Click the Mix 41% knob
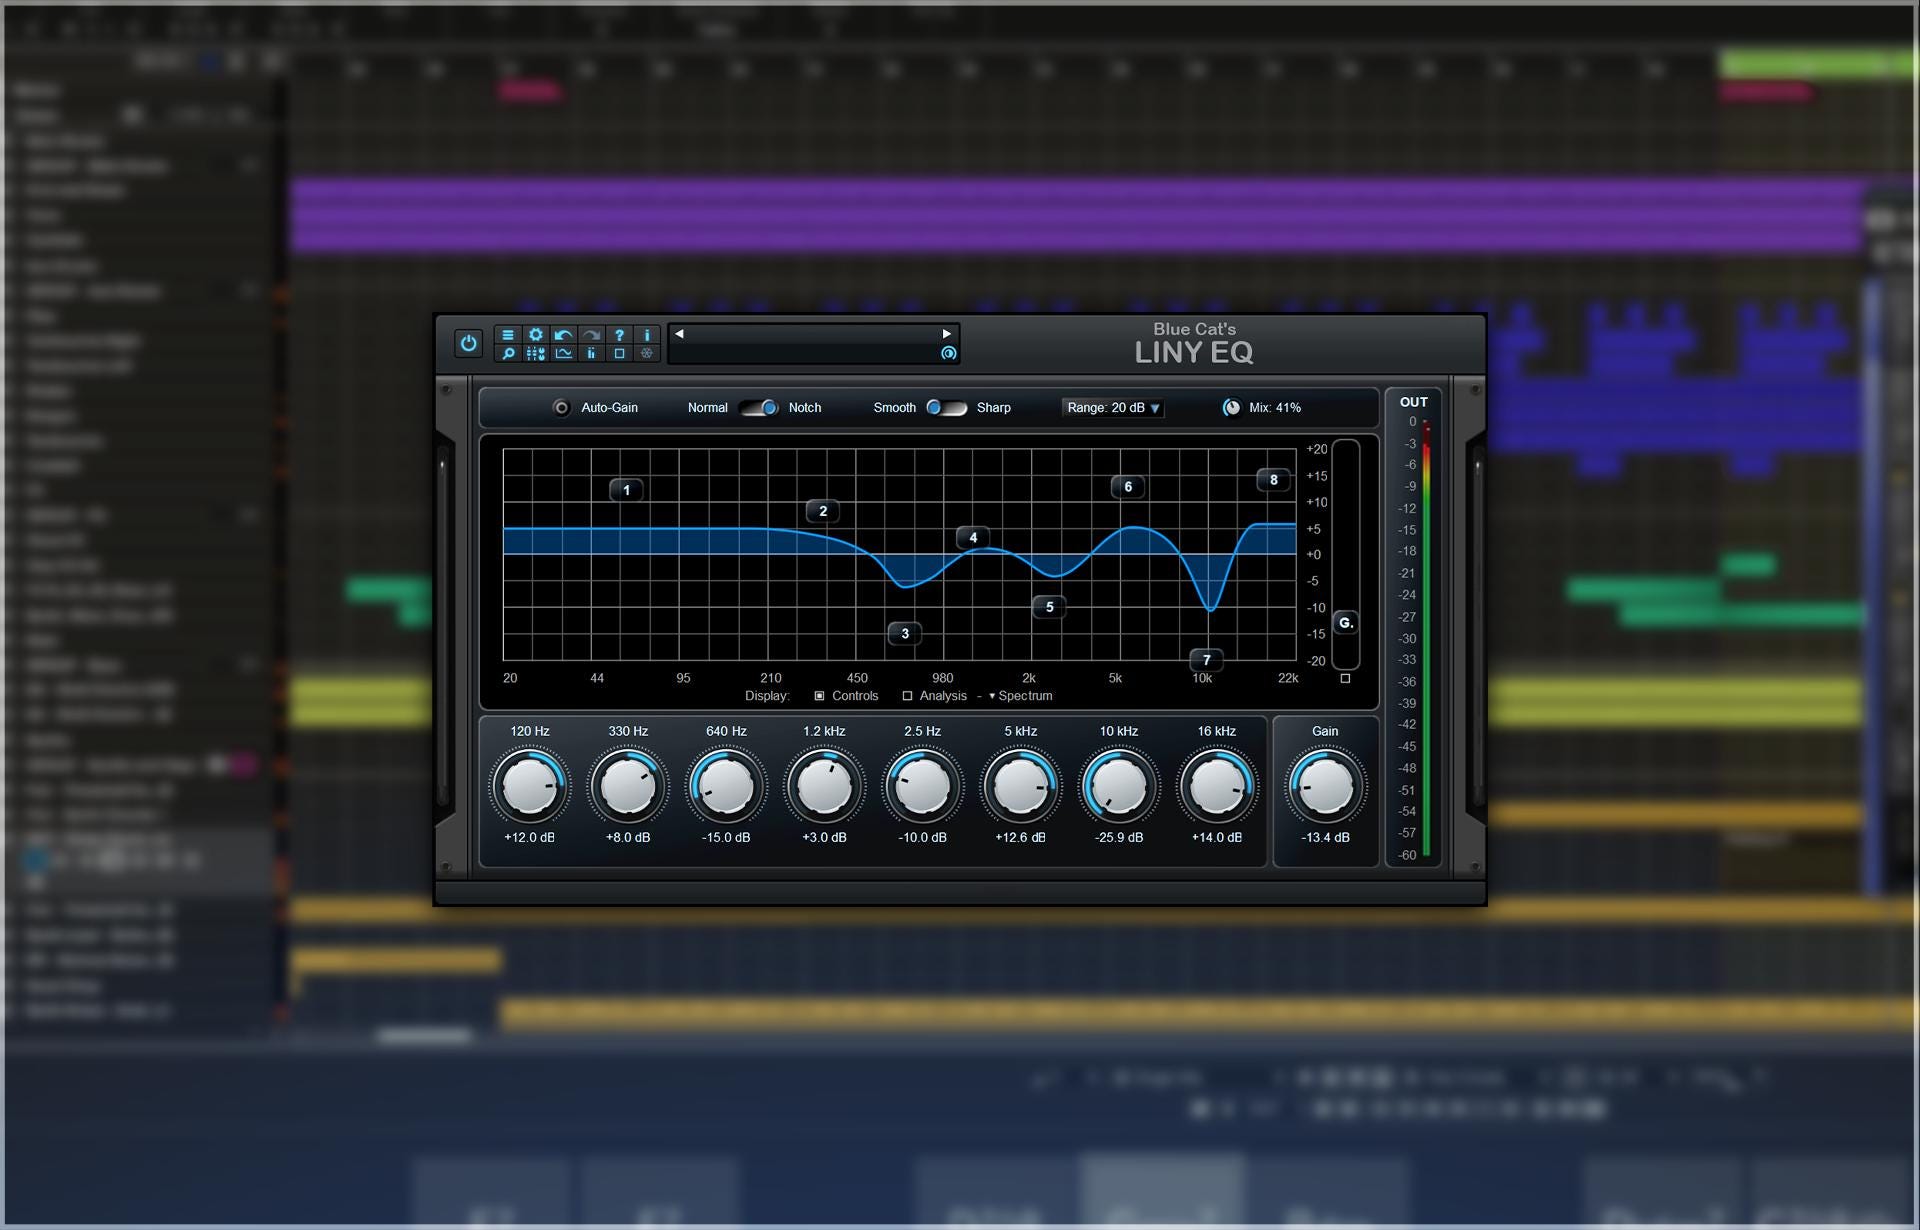The width and height of the screenshot is (1920, 1230). (x=1232, y=408)
